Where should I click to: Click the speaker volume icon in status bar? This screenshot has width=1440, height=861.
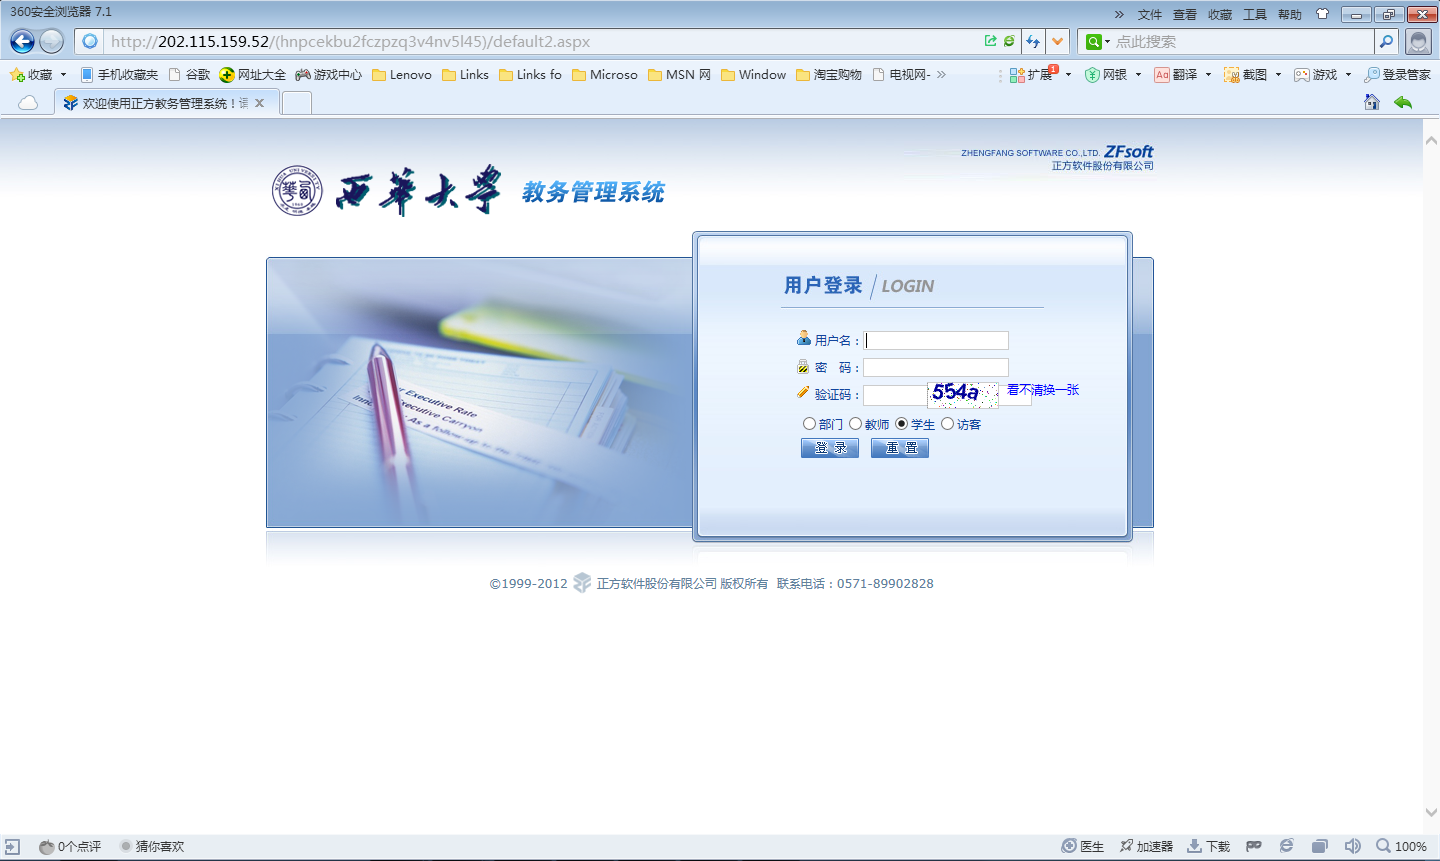tap(1352, 846)
